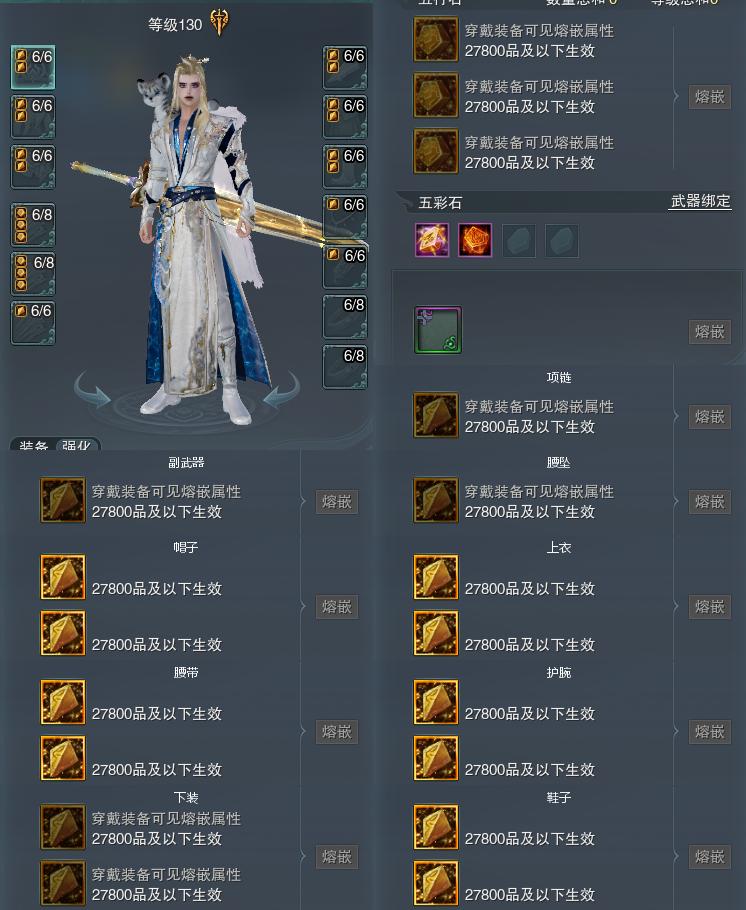This screenshot has width=746, height=910.
Task: Click 武器绑定 link
Action: click(700, 201)
